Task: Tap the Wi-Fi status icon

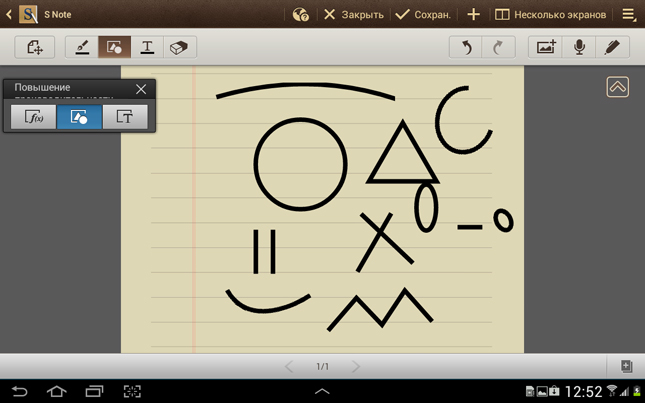Action: pos(612,391)
